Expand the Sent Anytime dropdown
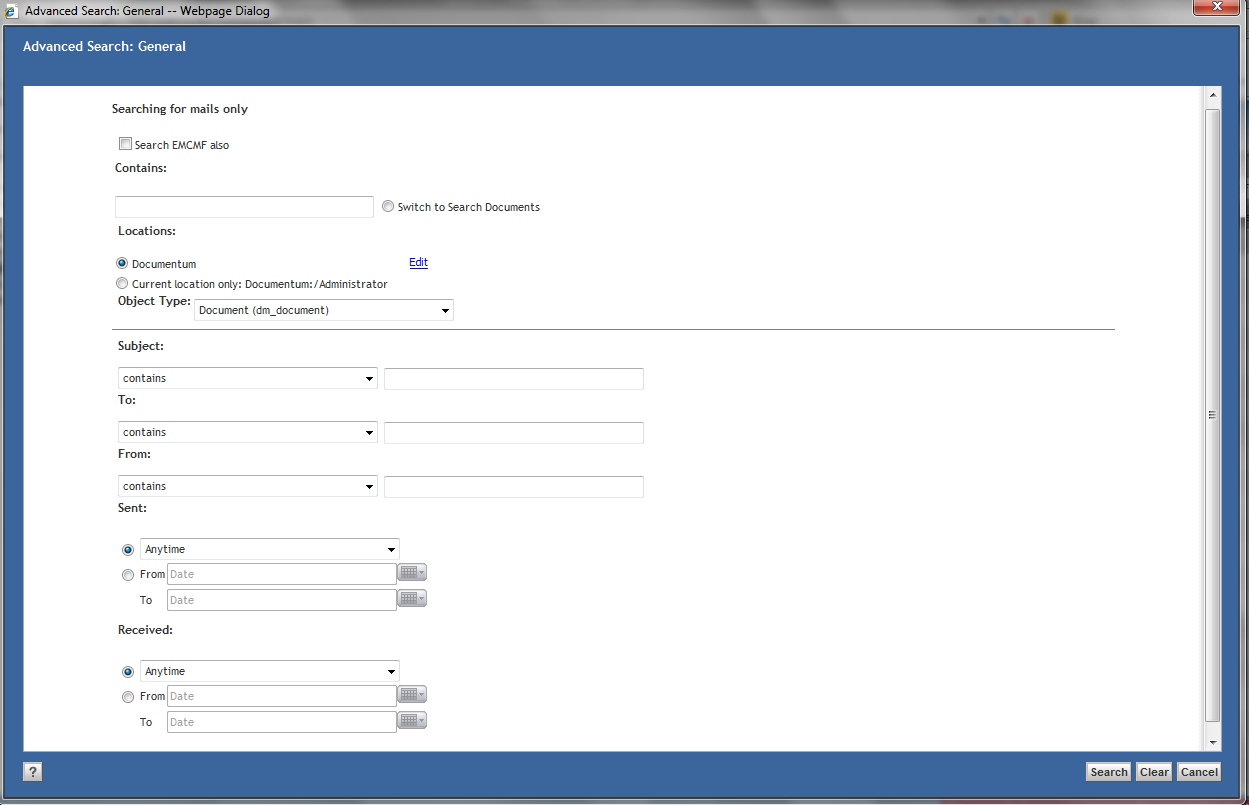1249x805 pixels. point(270,549)
